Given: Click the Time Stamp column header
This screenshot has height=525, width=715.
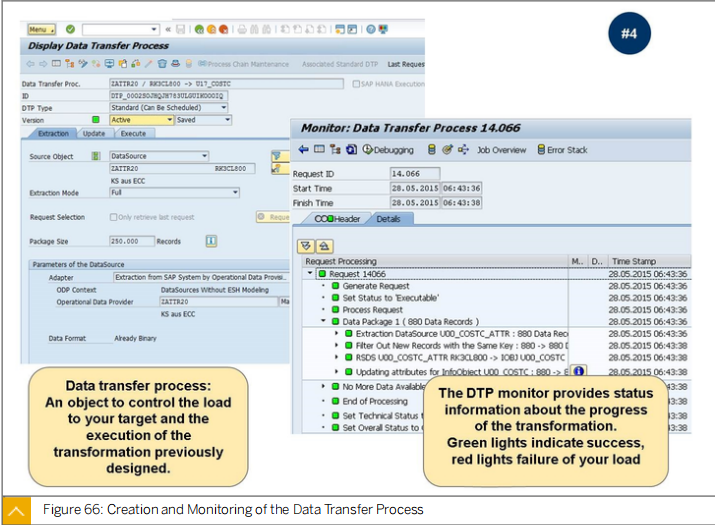Looking at the screenshot, I should click(650, 261).
